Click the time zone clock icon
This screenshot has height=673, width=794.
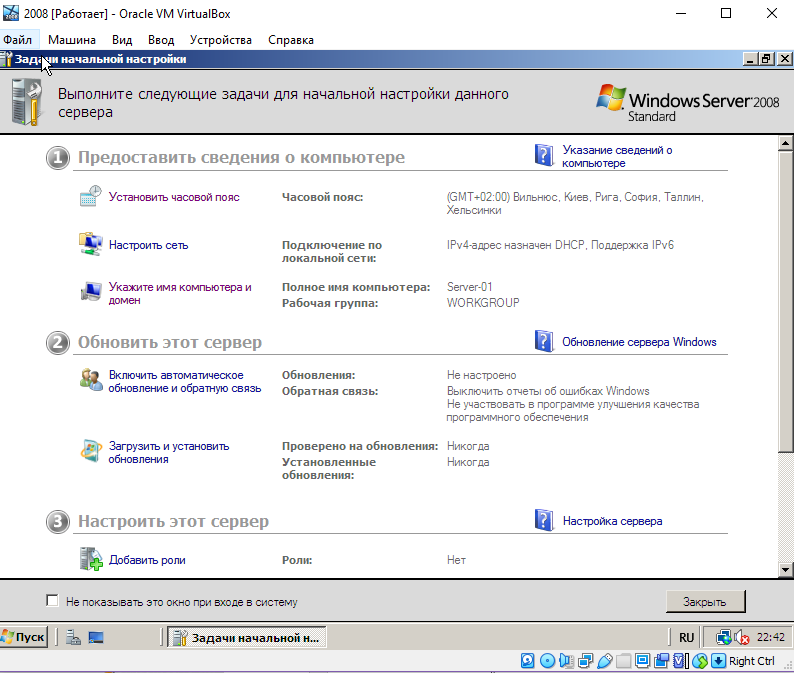[91, 196]
